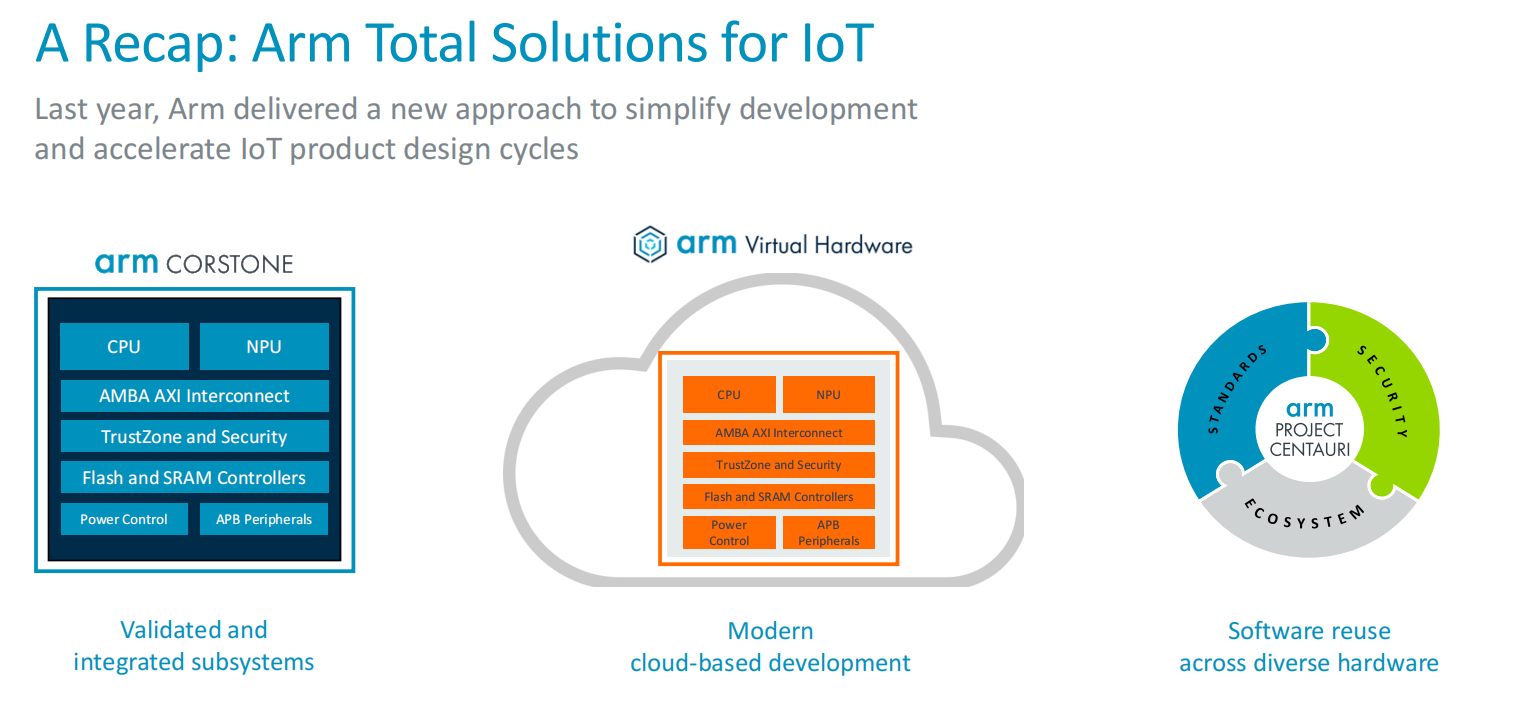
Task: Select the blue CPU block in Corstone
Action: pyautogui.click(x=124, y=346)
